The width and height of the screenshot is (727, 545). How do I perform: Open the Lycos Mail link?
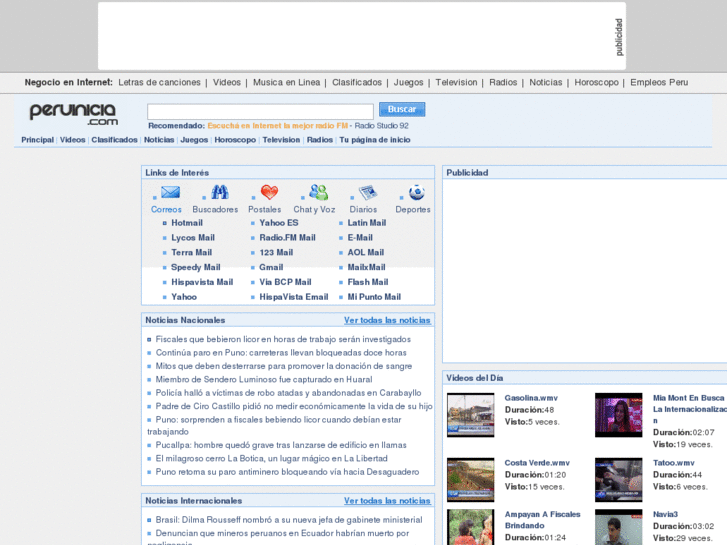[193, 237]
